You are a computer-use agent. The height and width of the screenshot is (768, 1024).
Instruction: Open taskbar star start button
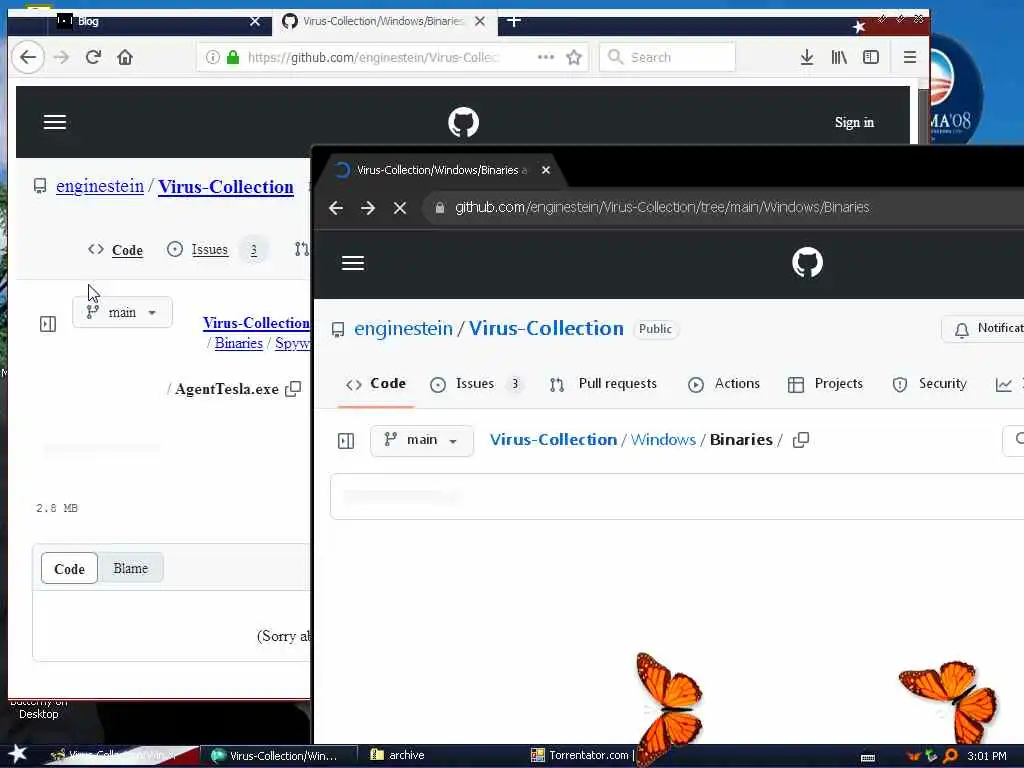[x=18, y=754]
